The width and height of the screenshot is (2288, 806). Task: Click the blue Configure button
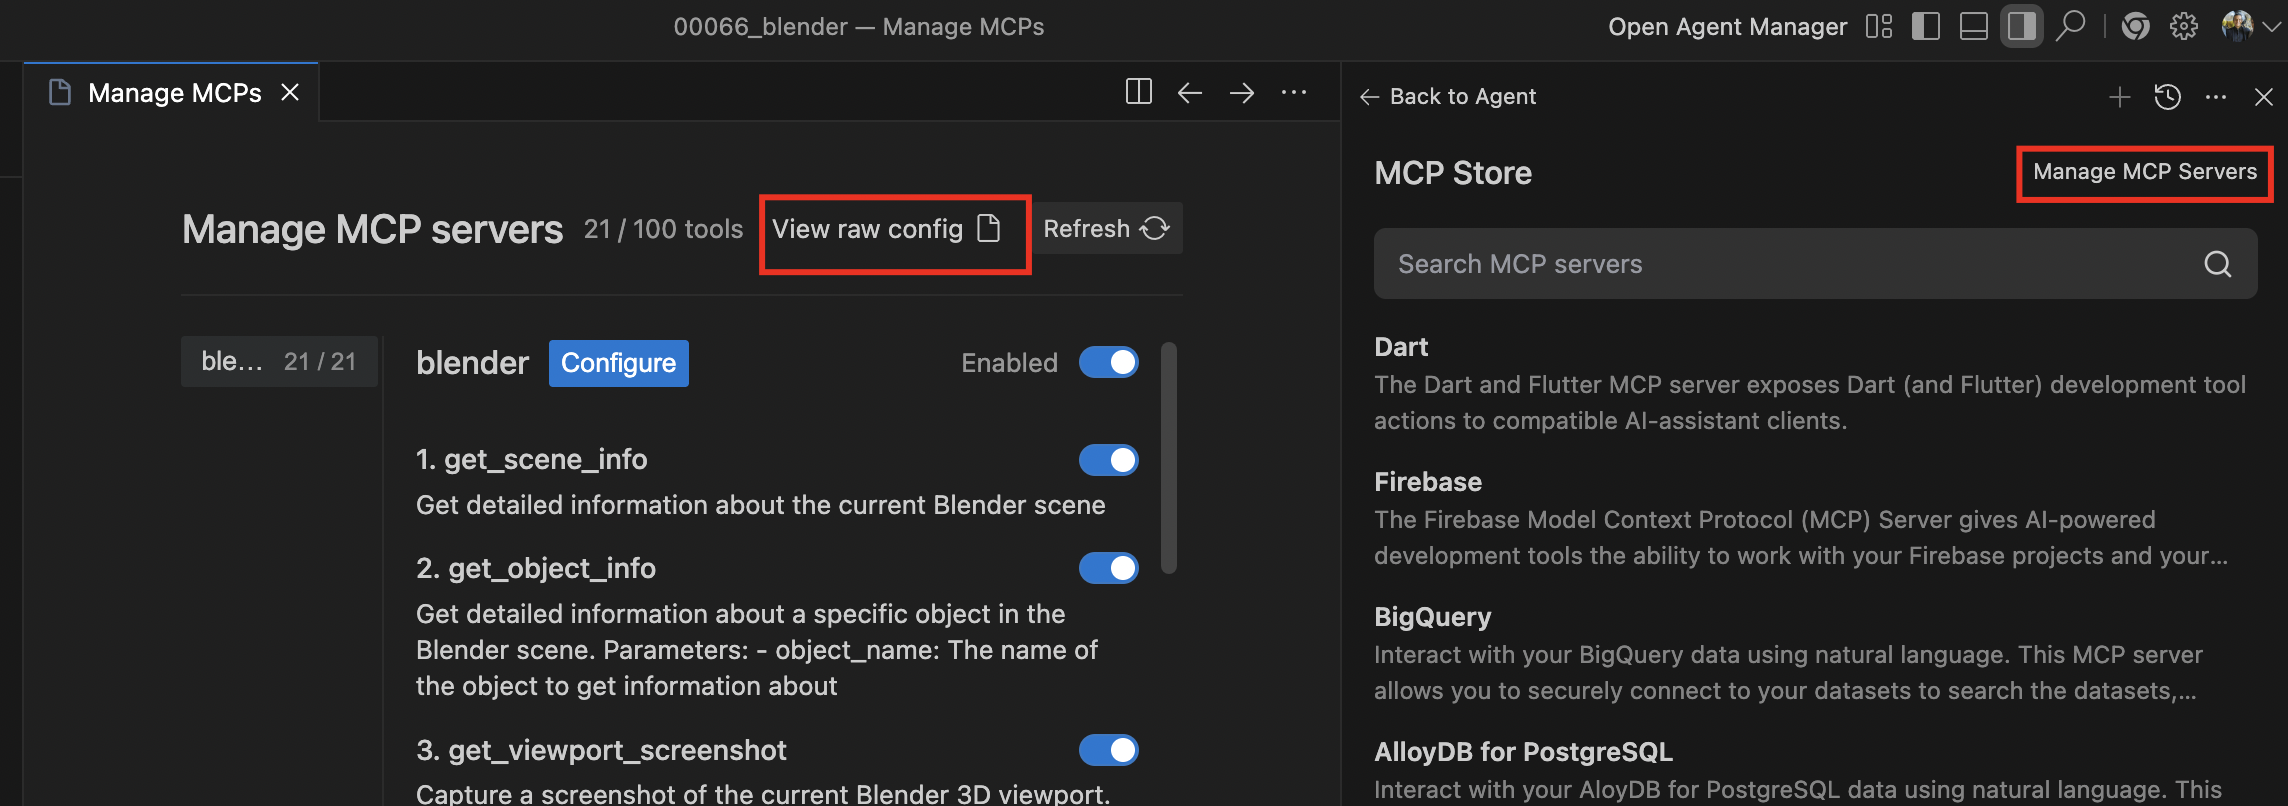[618, 363]
